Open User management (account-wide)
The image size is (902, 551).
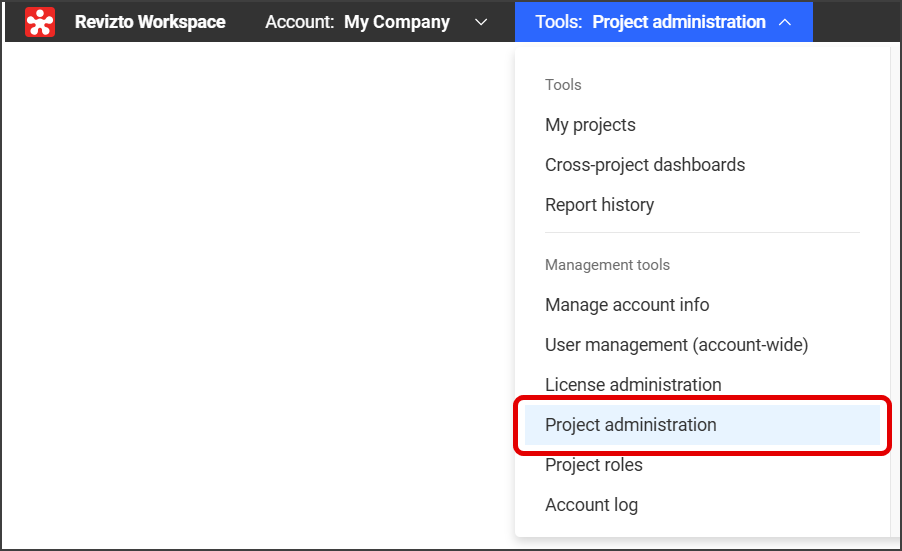676,345
